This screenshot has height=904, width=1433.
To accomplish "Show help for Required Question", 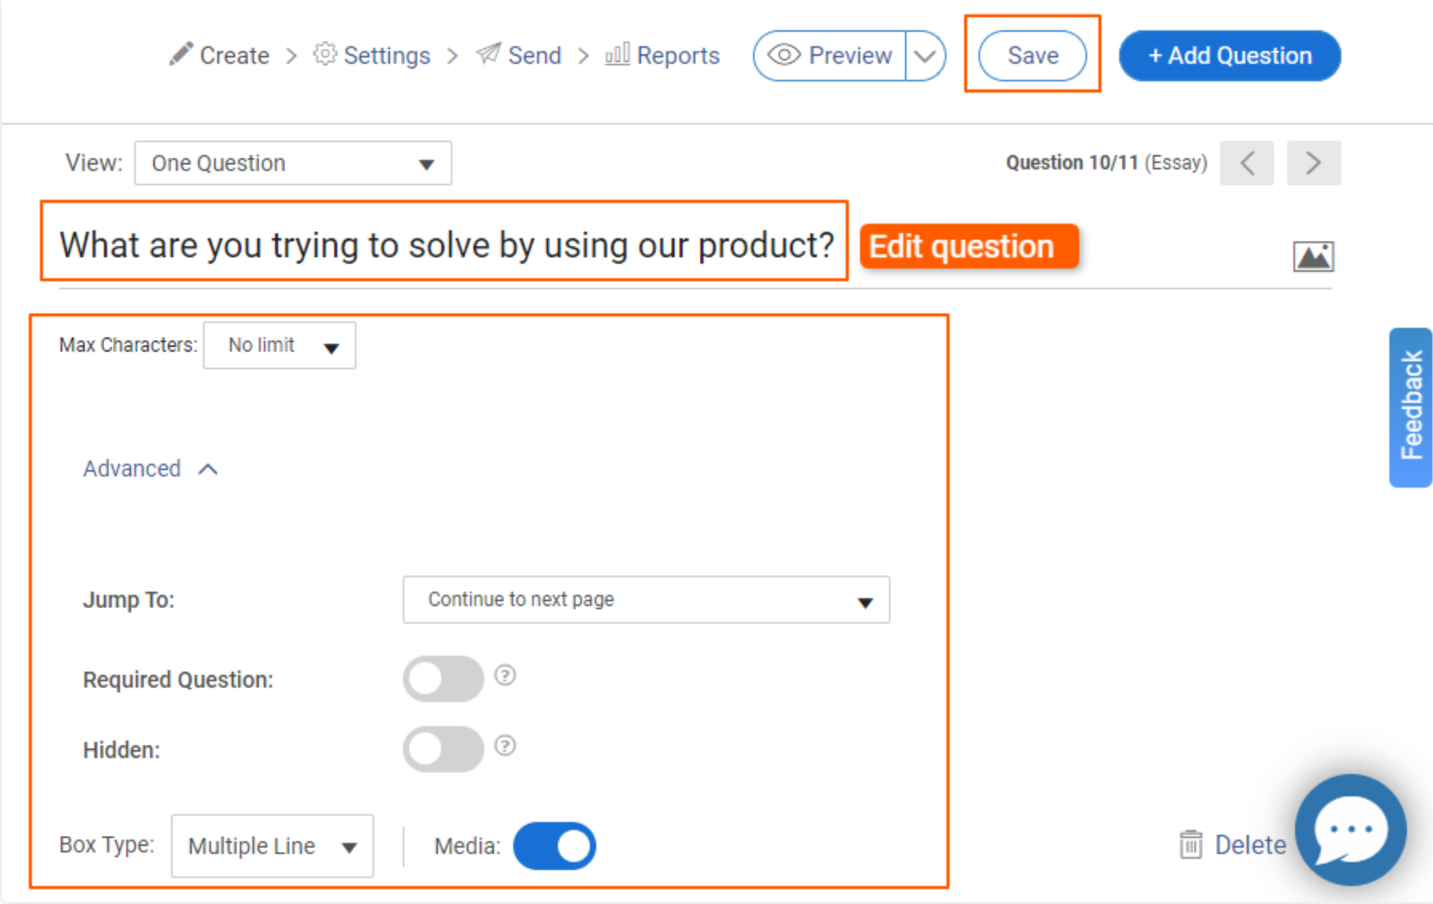I will point(505,675).
